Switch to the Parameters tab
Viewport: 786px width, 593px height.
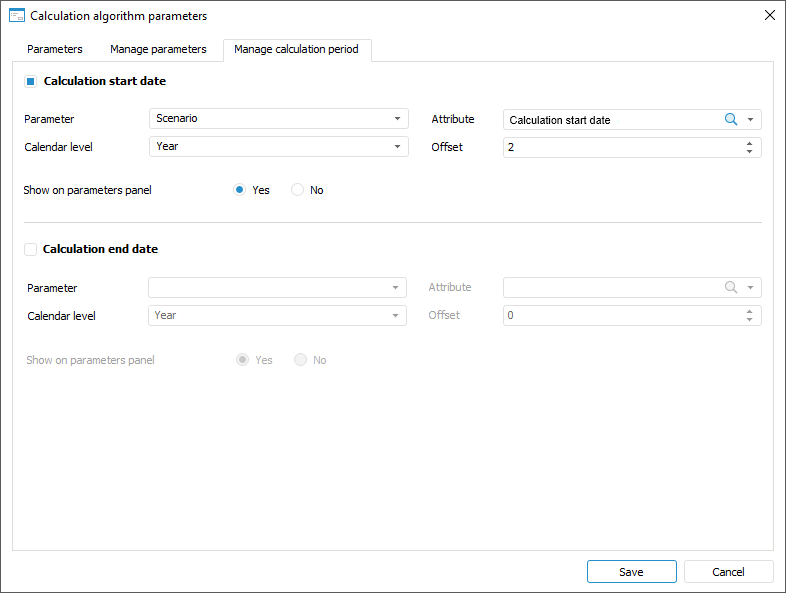click(55, 49)
